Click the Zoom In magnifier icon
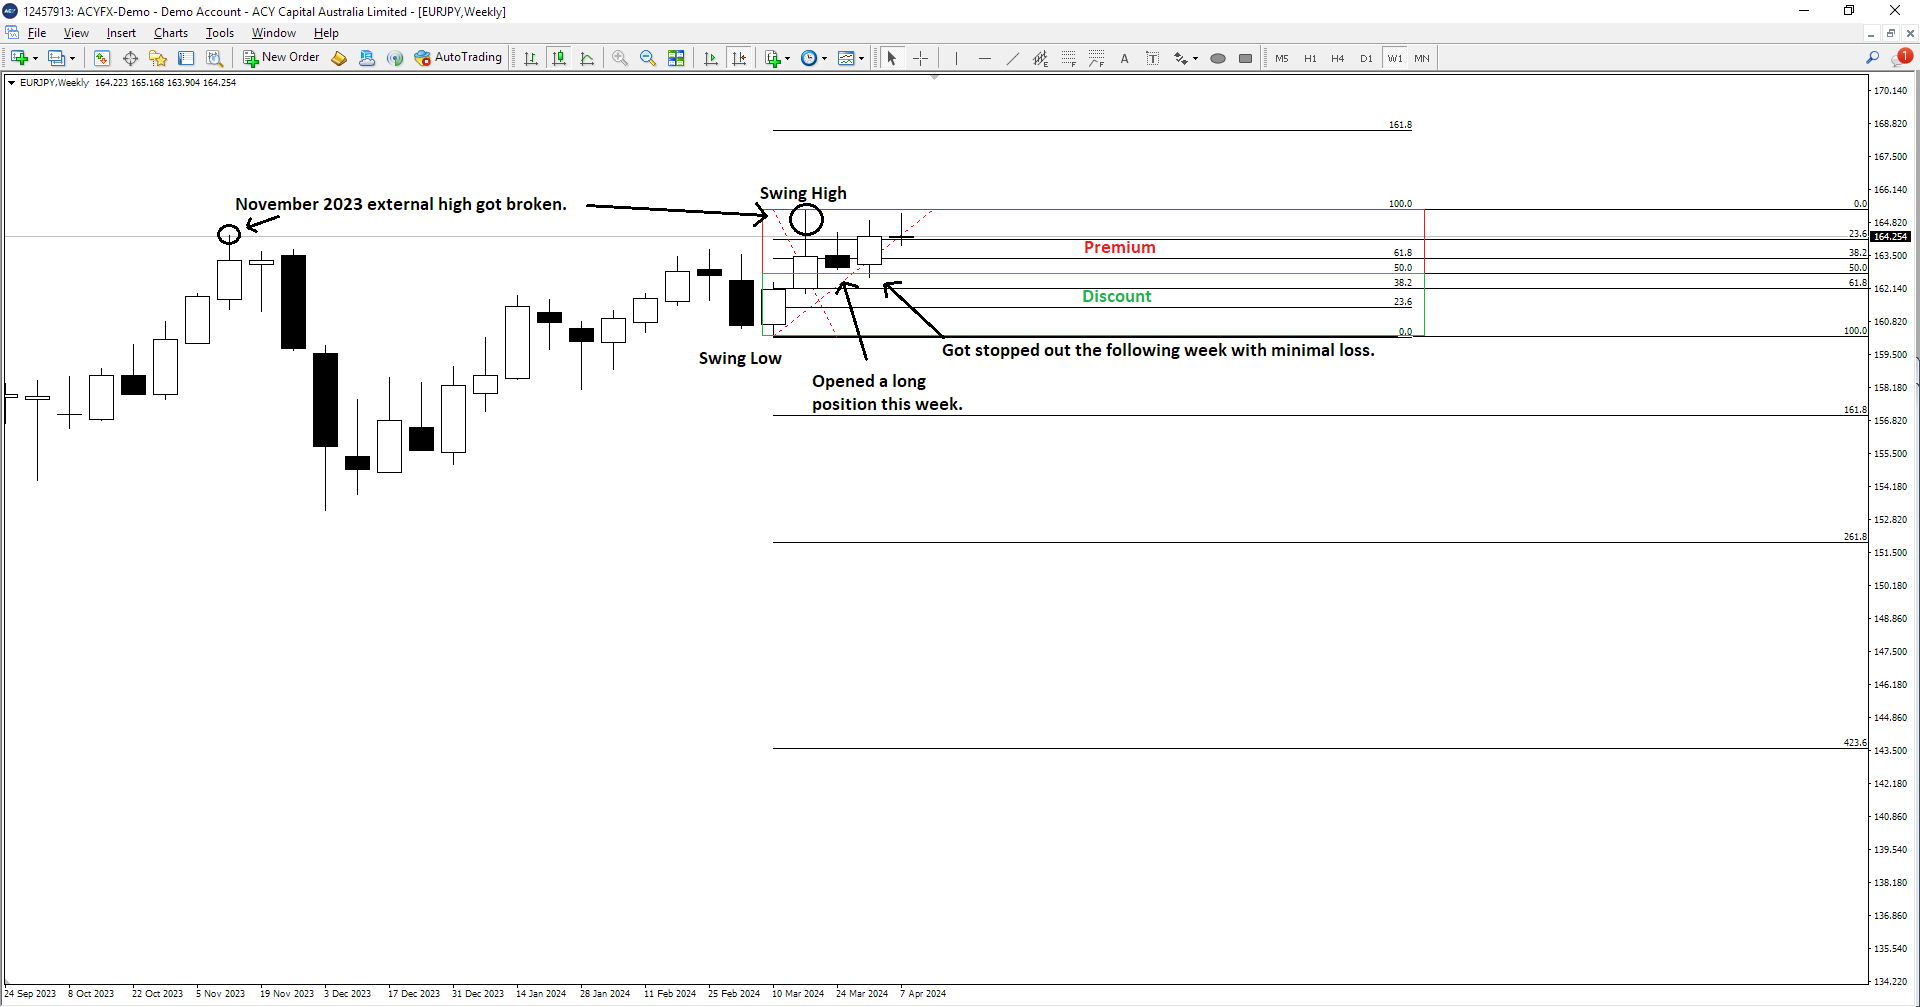The width and height of the screenshot is (1920, 1007). pos(620,58)
